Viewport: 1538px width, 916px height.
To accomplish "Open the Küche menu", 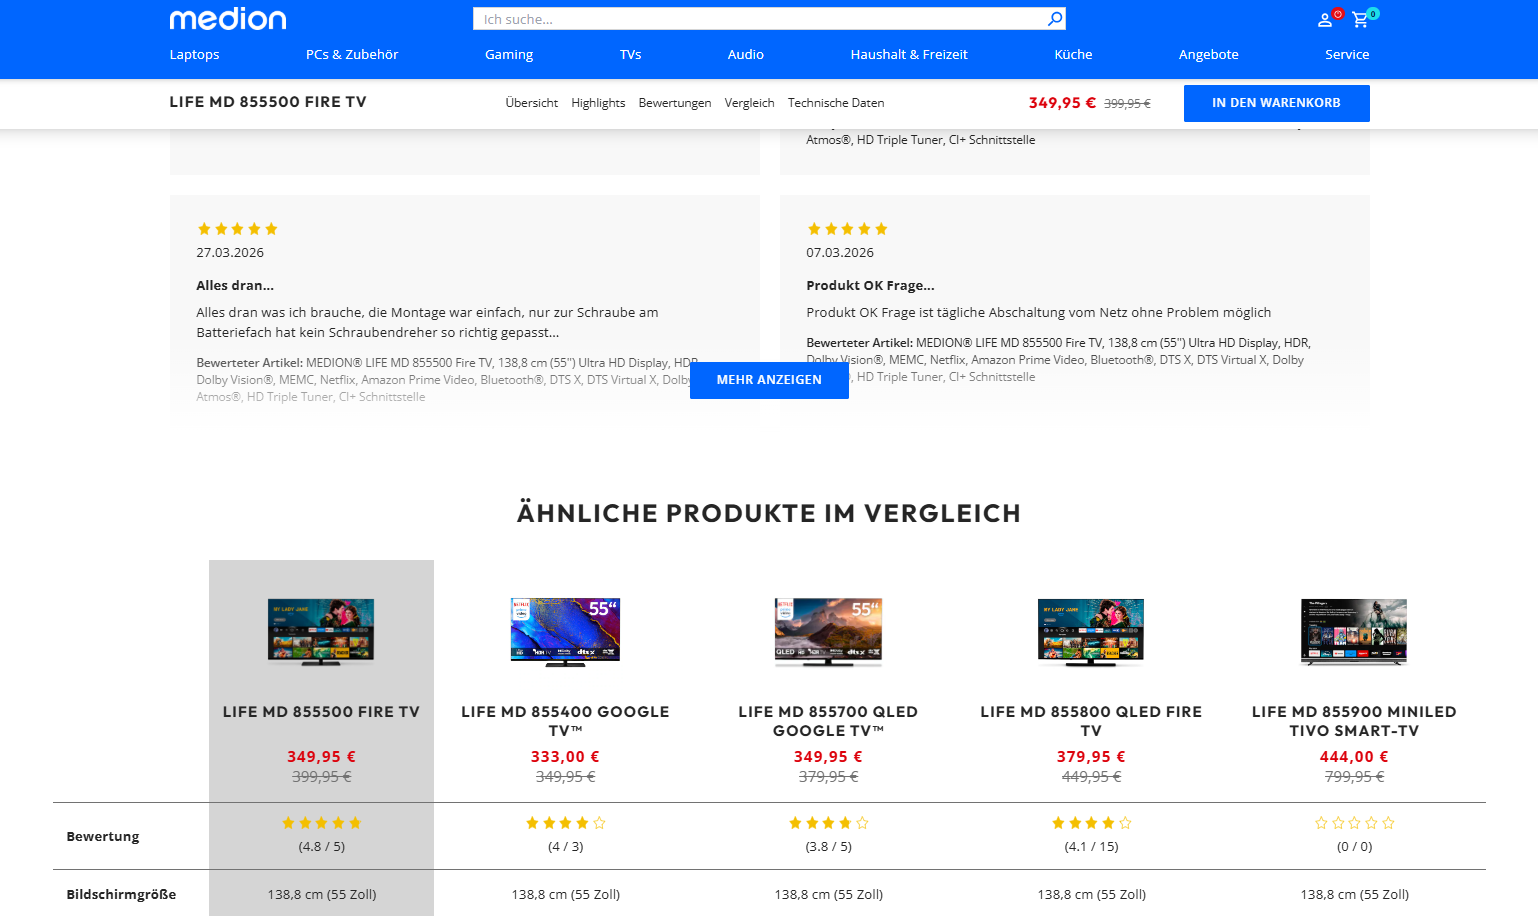I will 1073,54.
